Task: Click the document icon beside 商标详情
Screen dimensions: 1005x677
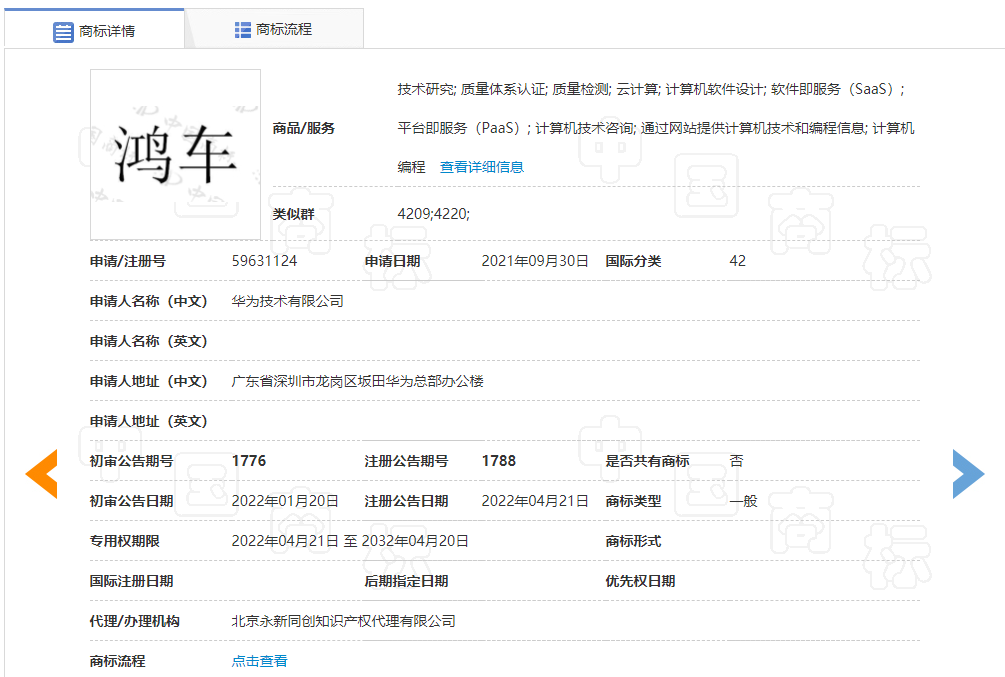Action: click(63, 31)
